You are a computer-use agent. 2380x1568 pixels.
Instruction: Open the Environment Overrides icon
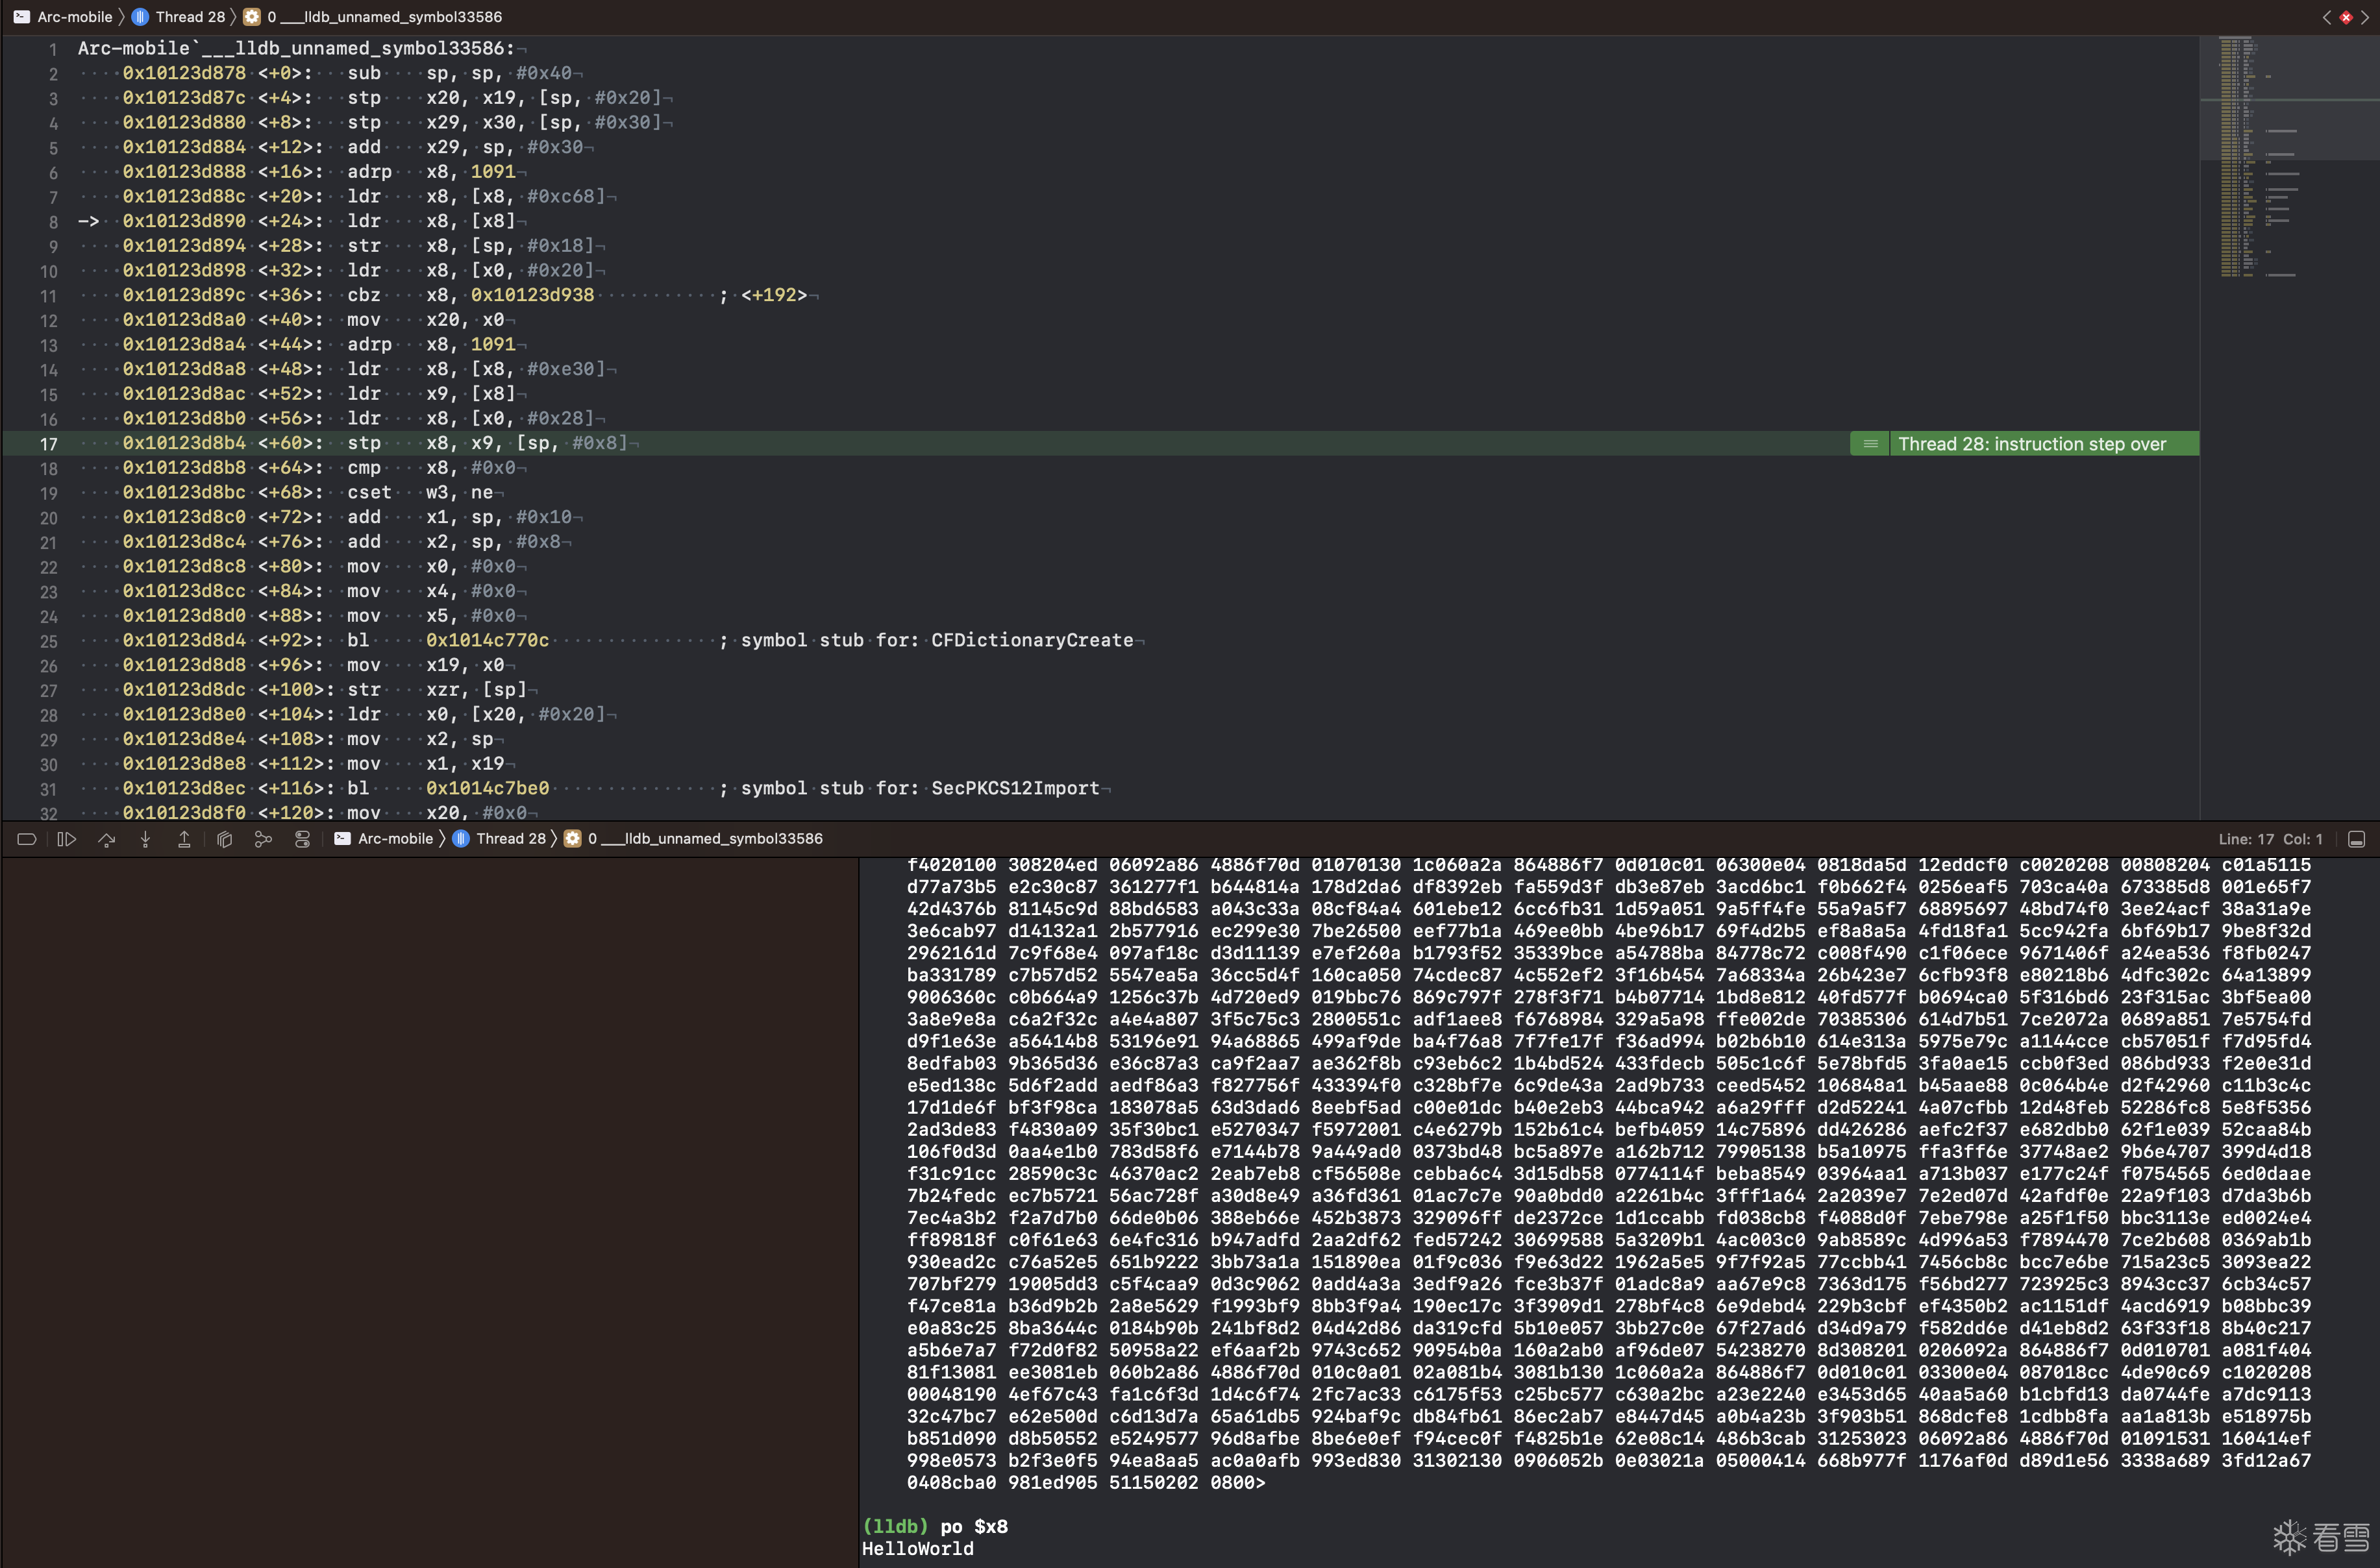point(302,839)
